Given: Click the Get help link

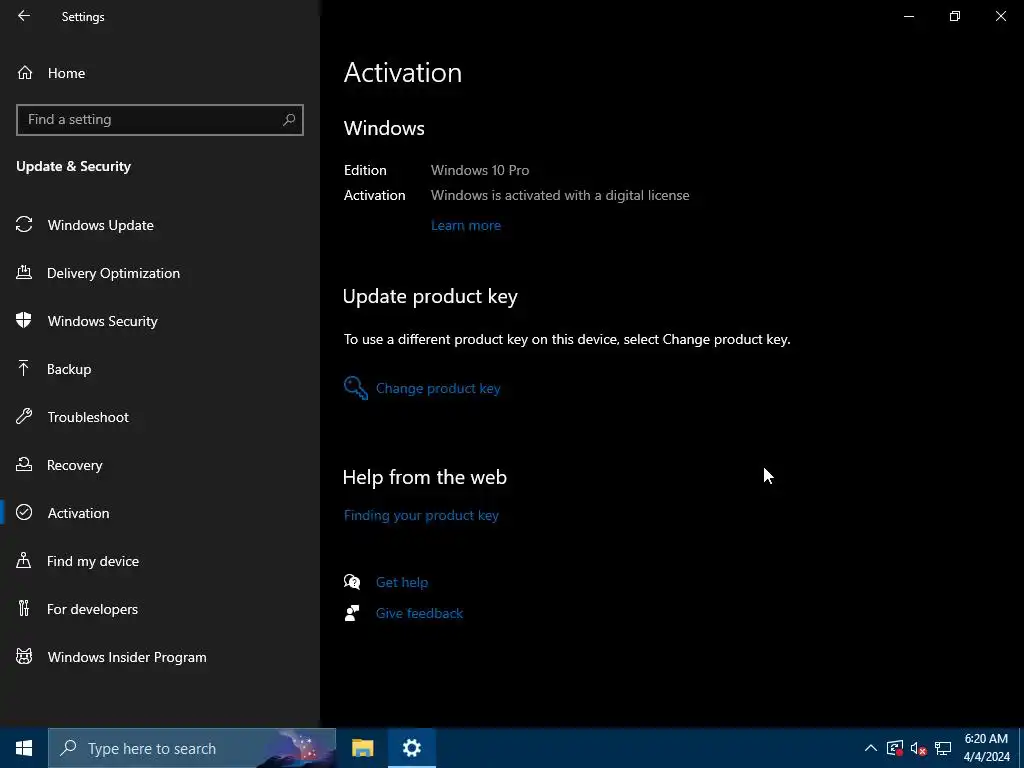Looking at the screenshot, I should point(402,582).
